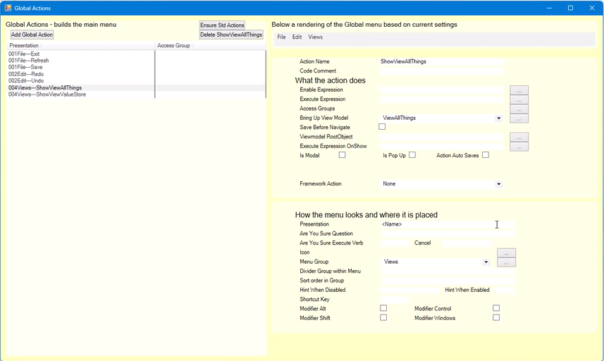Expand the Bring Up View Model dropdown

(498, 118)
